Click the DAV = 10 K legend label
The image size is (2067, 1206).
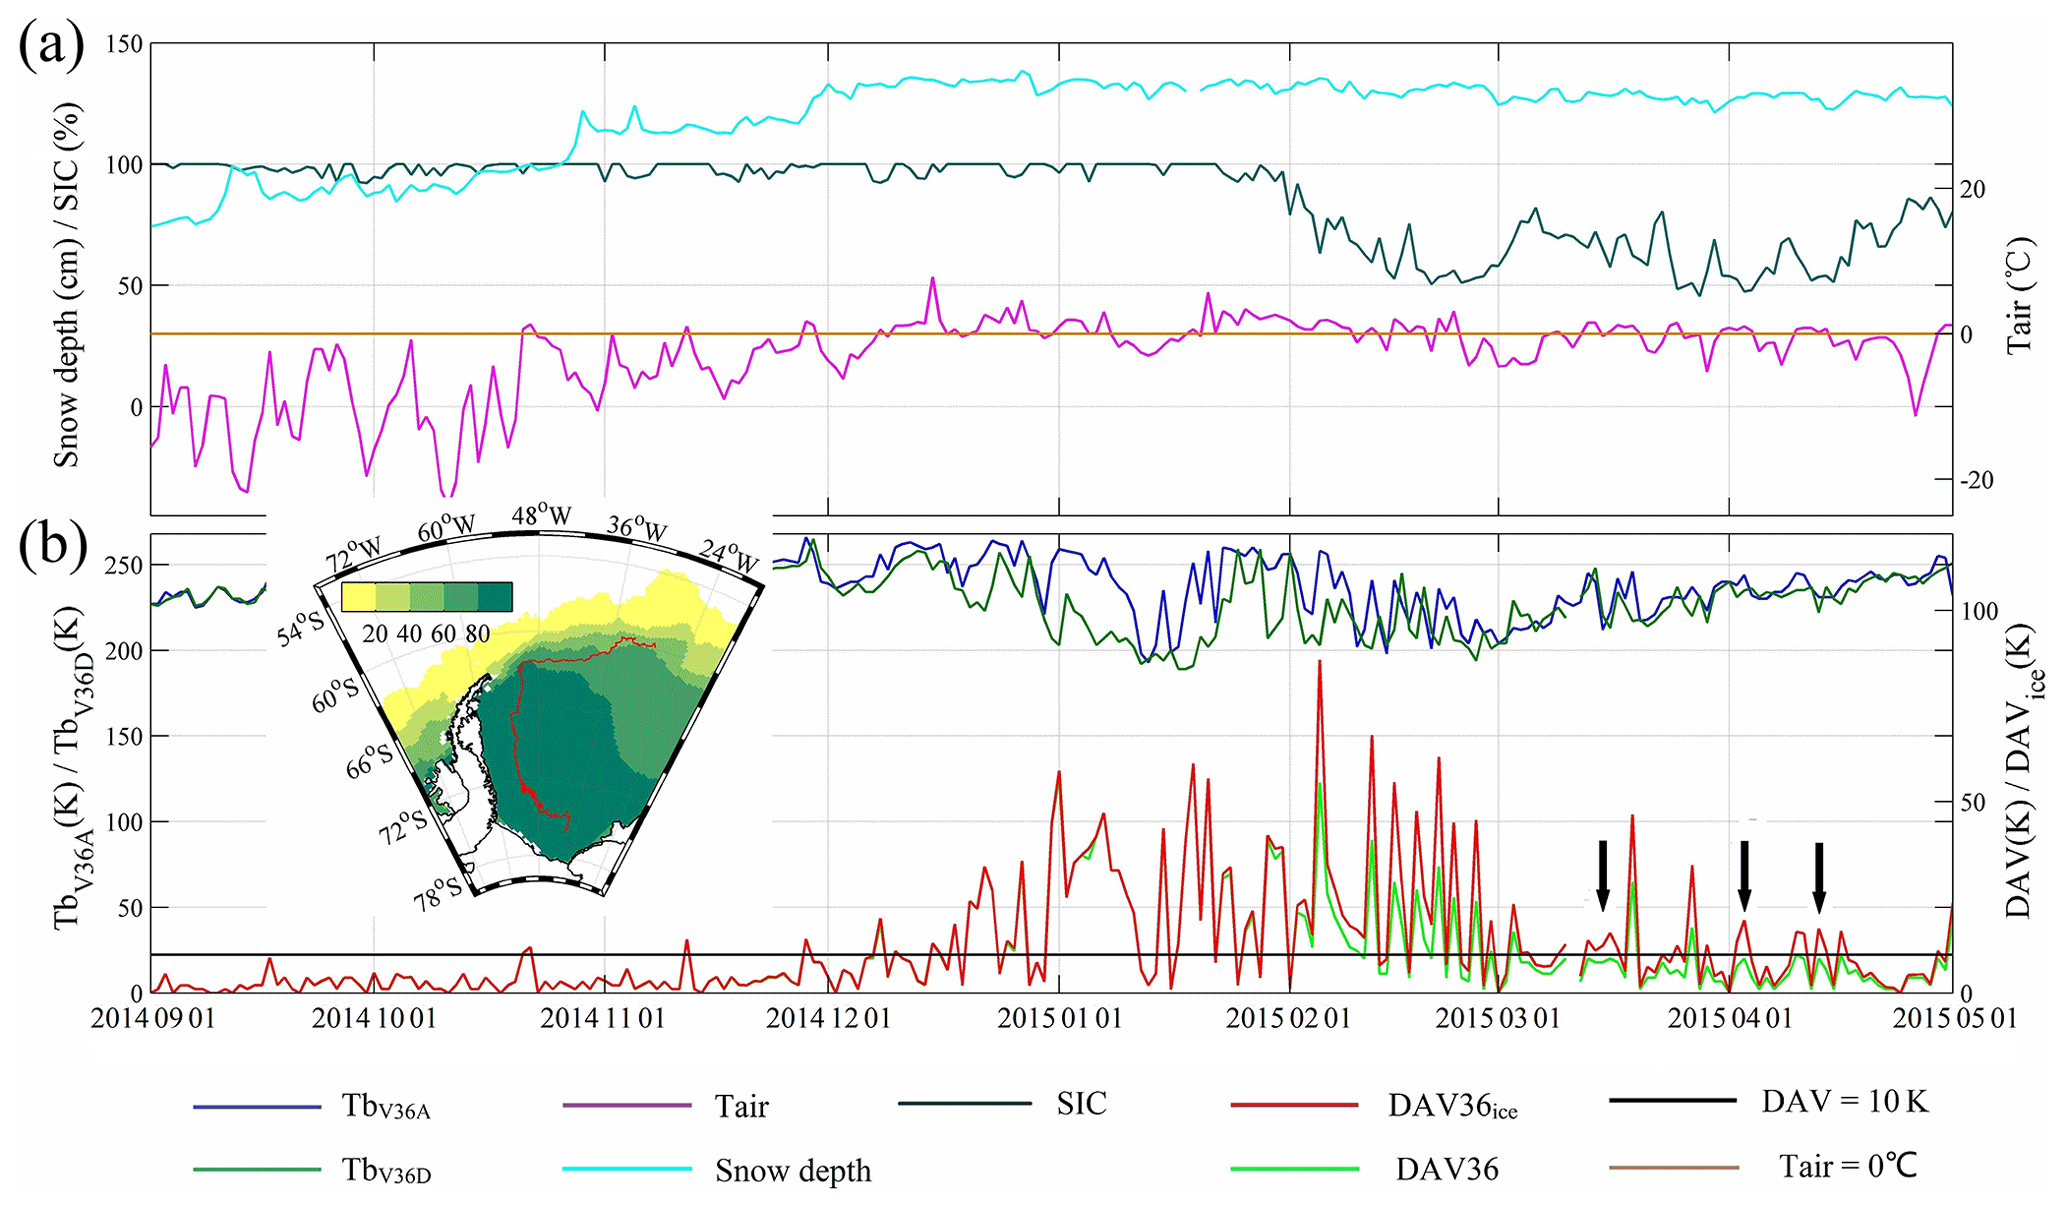click(x=1844, y=1101)
